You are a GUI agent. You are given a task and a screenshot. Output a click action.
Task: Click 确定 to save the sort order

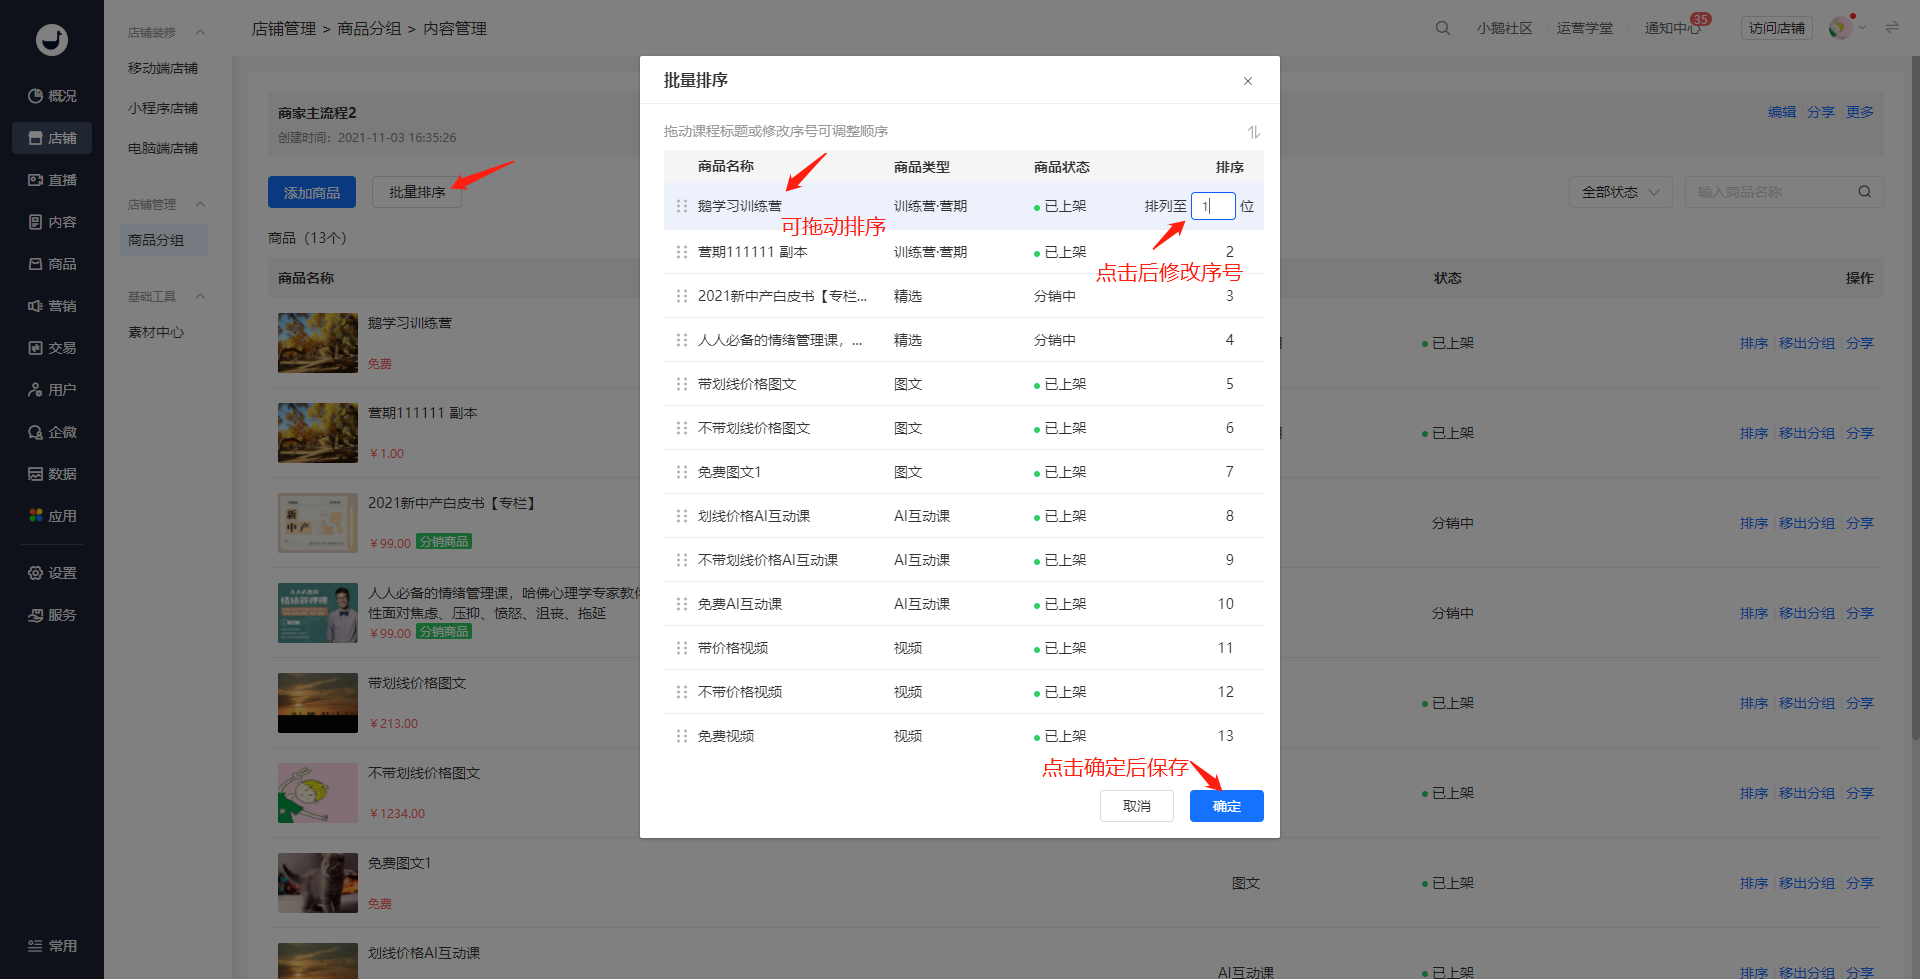coord(1227,806)
